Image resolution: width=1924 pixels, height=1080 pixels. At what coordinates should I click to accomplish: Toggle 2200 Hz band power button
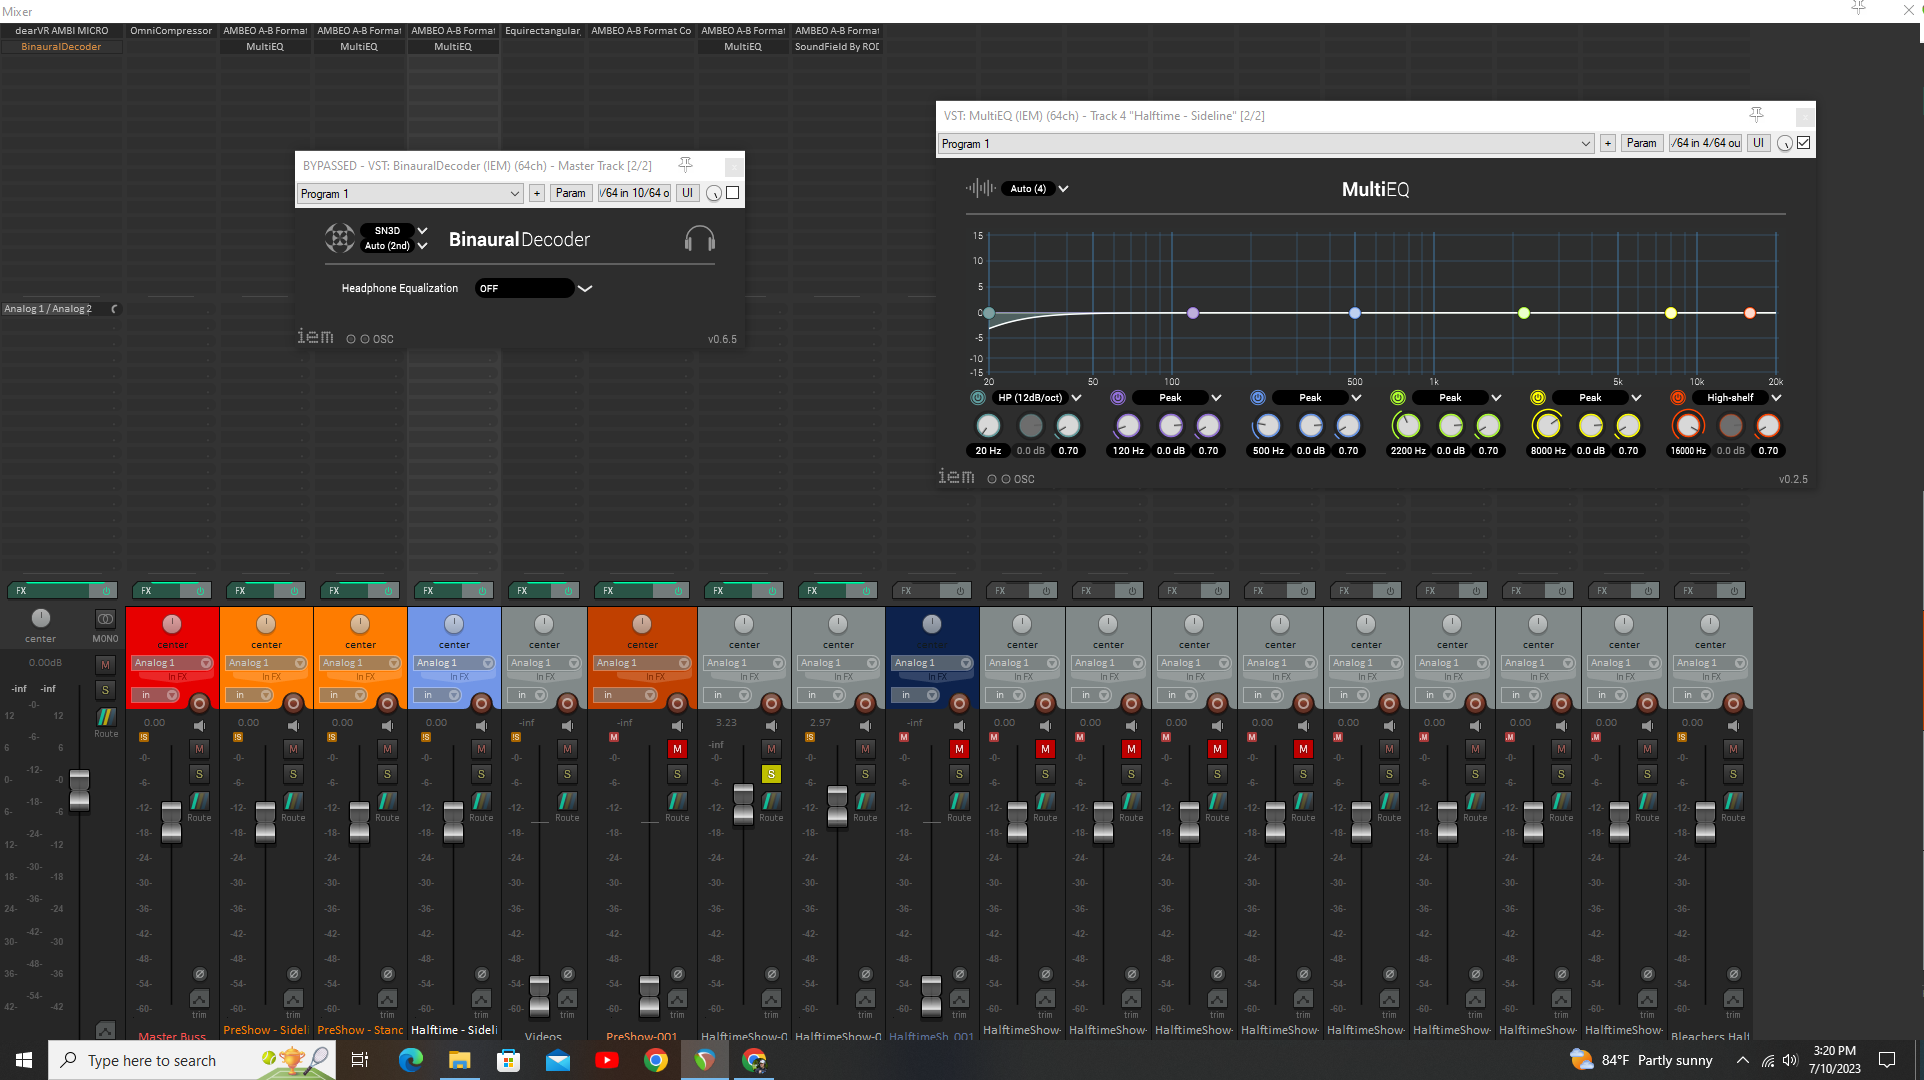pos(1398,398)
